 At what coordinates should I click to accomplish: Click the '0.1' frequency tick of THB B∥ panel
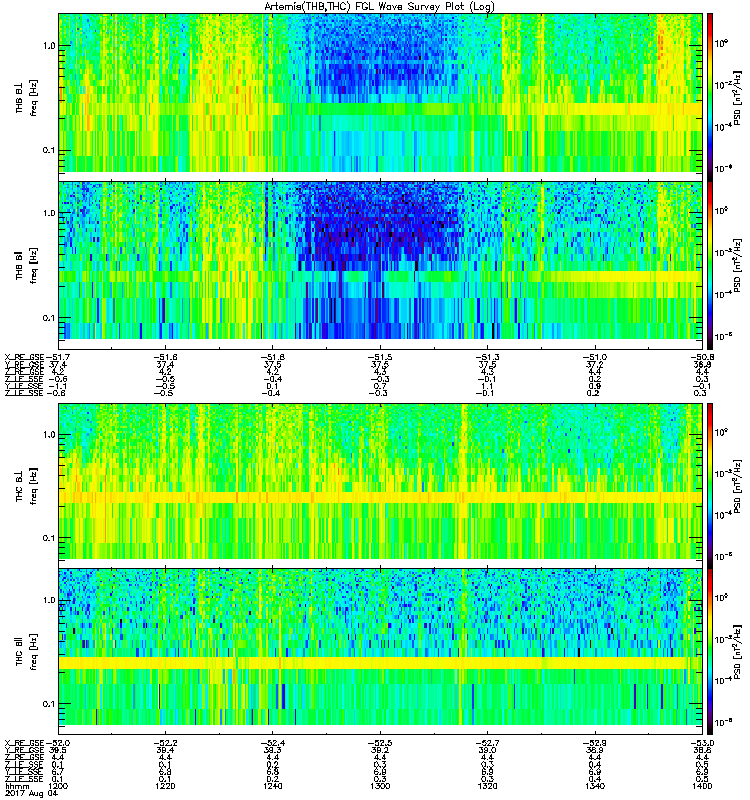coord(49,318)
